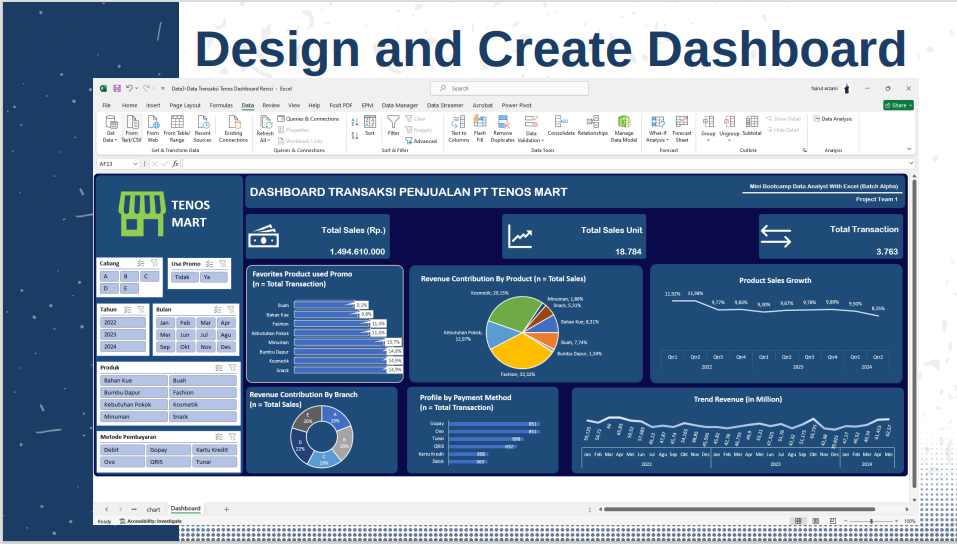Viewport: 957px width, 544px height.
Task: Click Data Analysis button
Action: 832,119
